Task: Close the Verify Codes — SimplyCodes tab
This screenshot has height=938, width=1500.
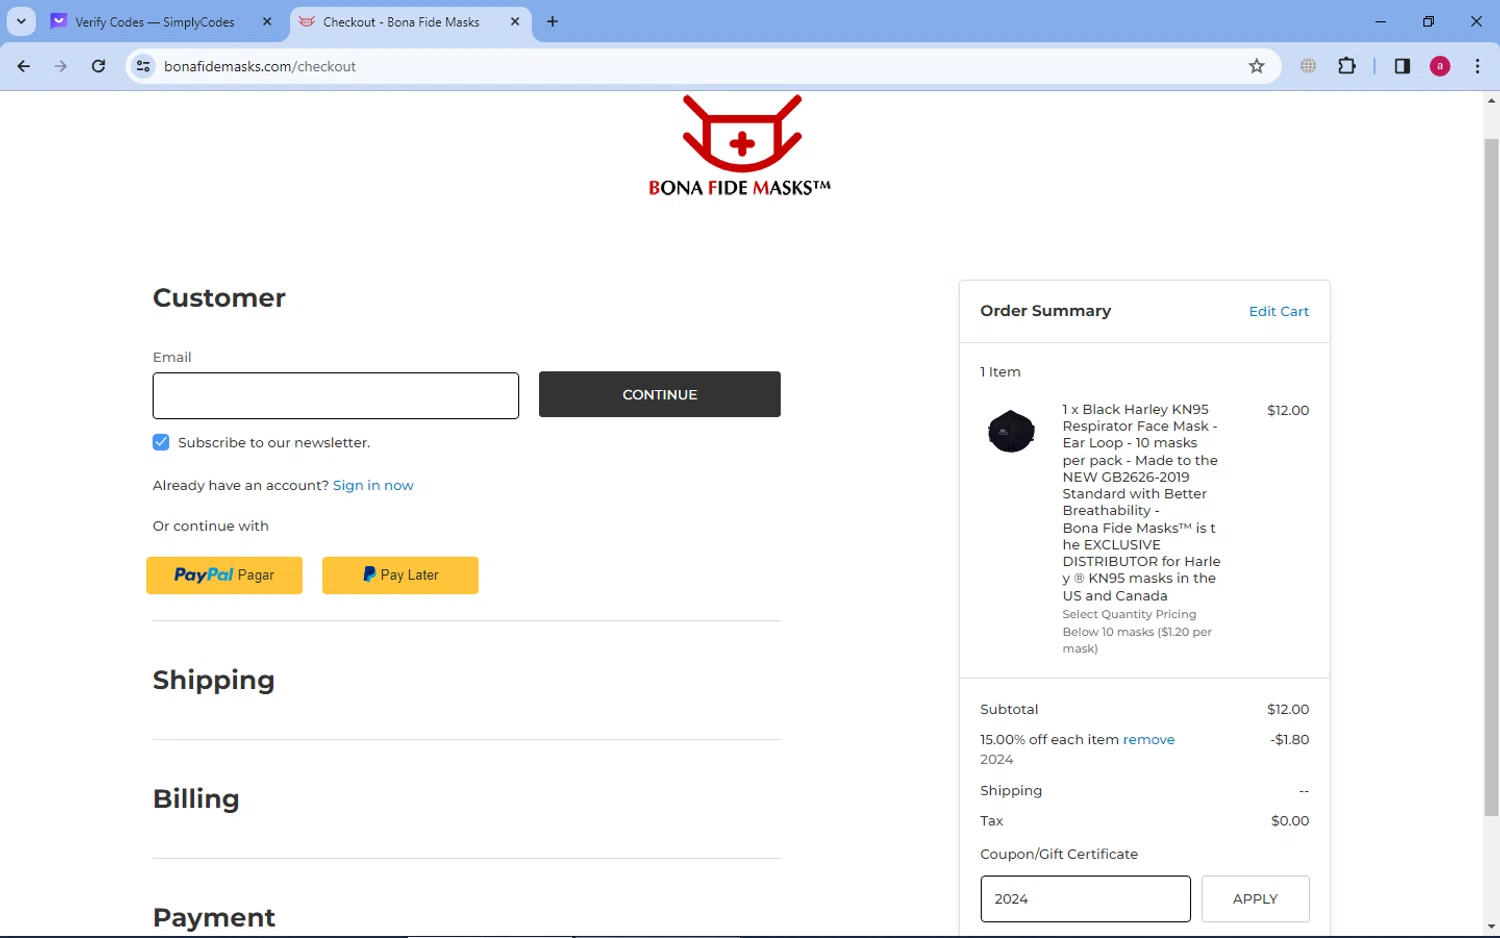Action: (267, 21)
